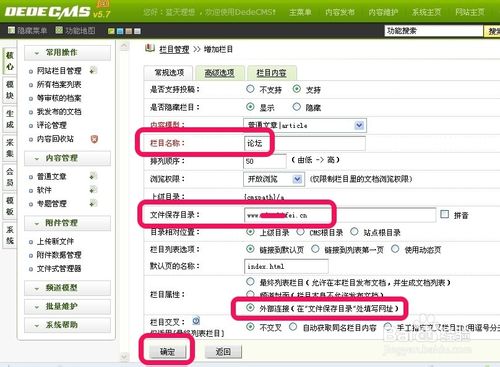
Task: Tick the 拼音 checkbox
Action: pos(444,214)
